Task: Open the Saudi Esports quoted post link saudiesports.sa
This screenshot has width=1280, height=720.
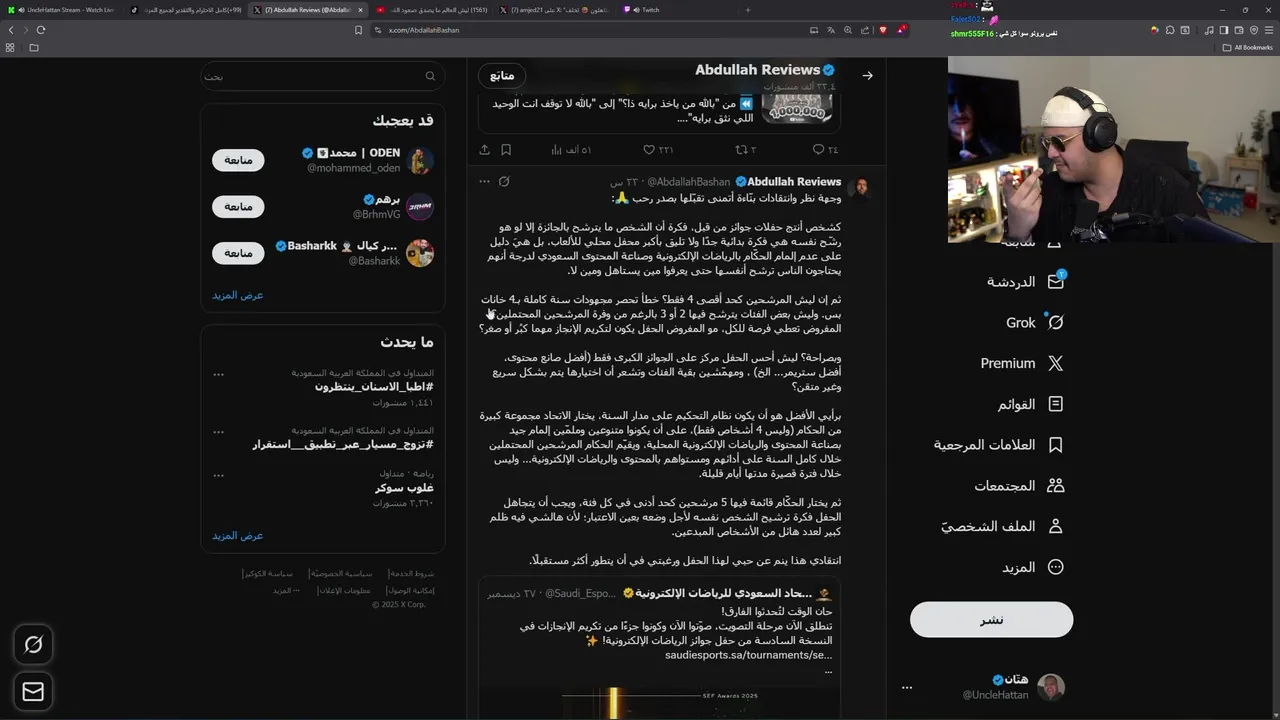Action: (748, 655)
